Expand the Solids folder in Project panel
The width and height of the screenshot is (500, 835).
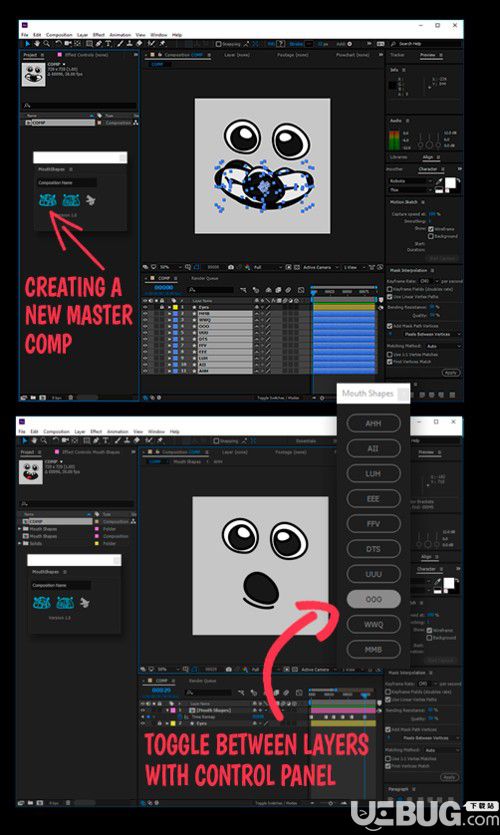coord(19,543)
